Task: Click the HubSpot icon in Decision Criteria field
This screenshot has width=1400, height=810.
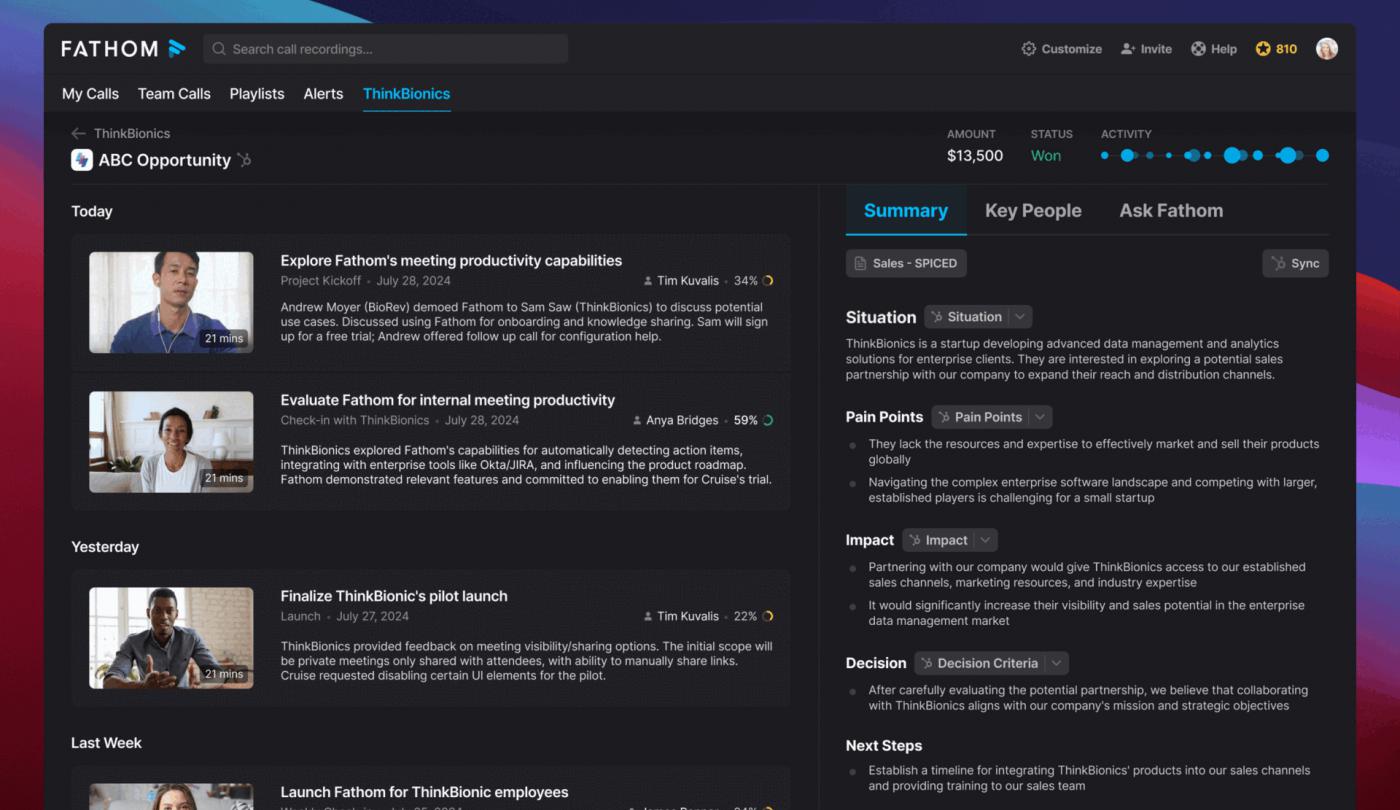Action: point(927,663)
